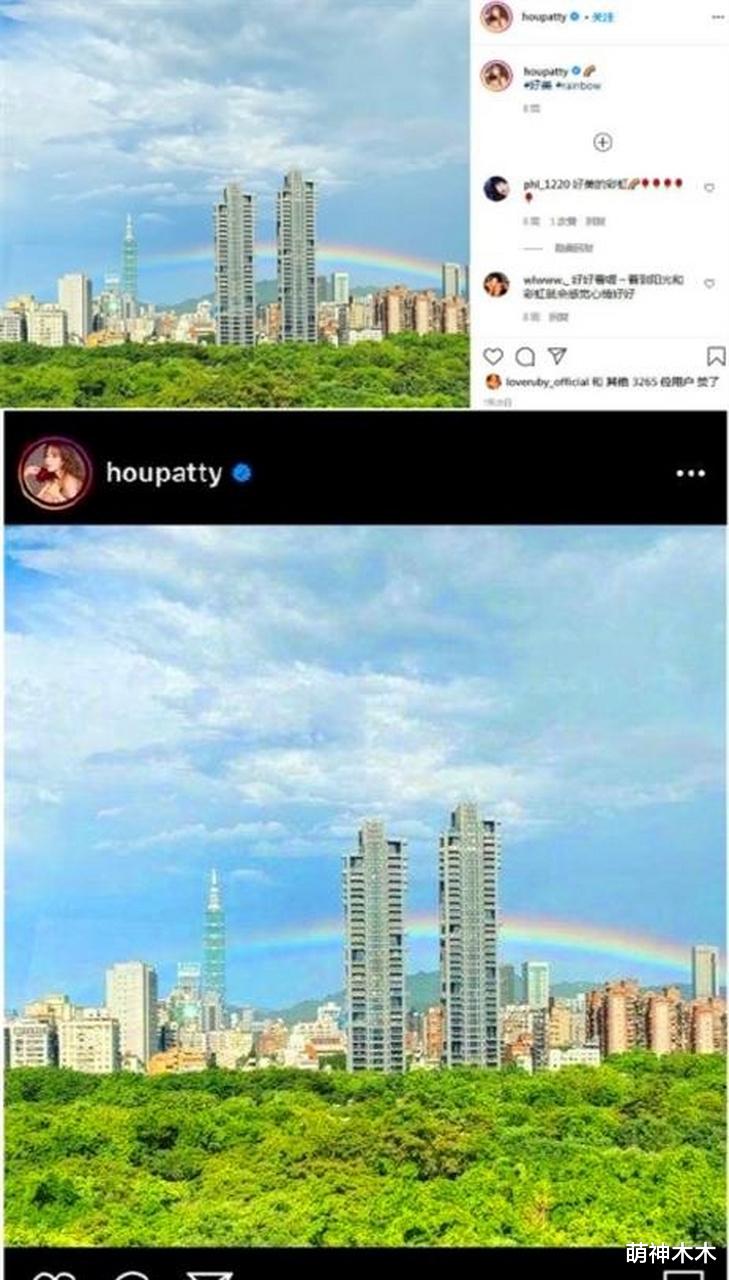This screenshot has height=1280, width=729.
Task: Click houpatty's avatar beside the caption
Action: 497,76
